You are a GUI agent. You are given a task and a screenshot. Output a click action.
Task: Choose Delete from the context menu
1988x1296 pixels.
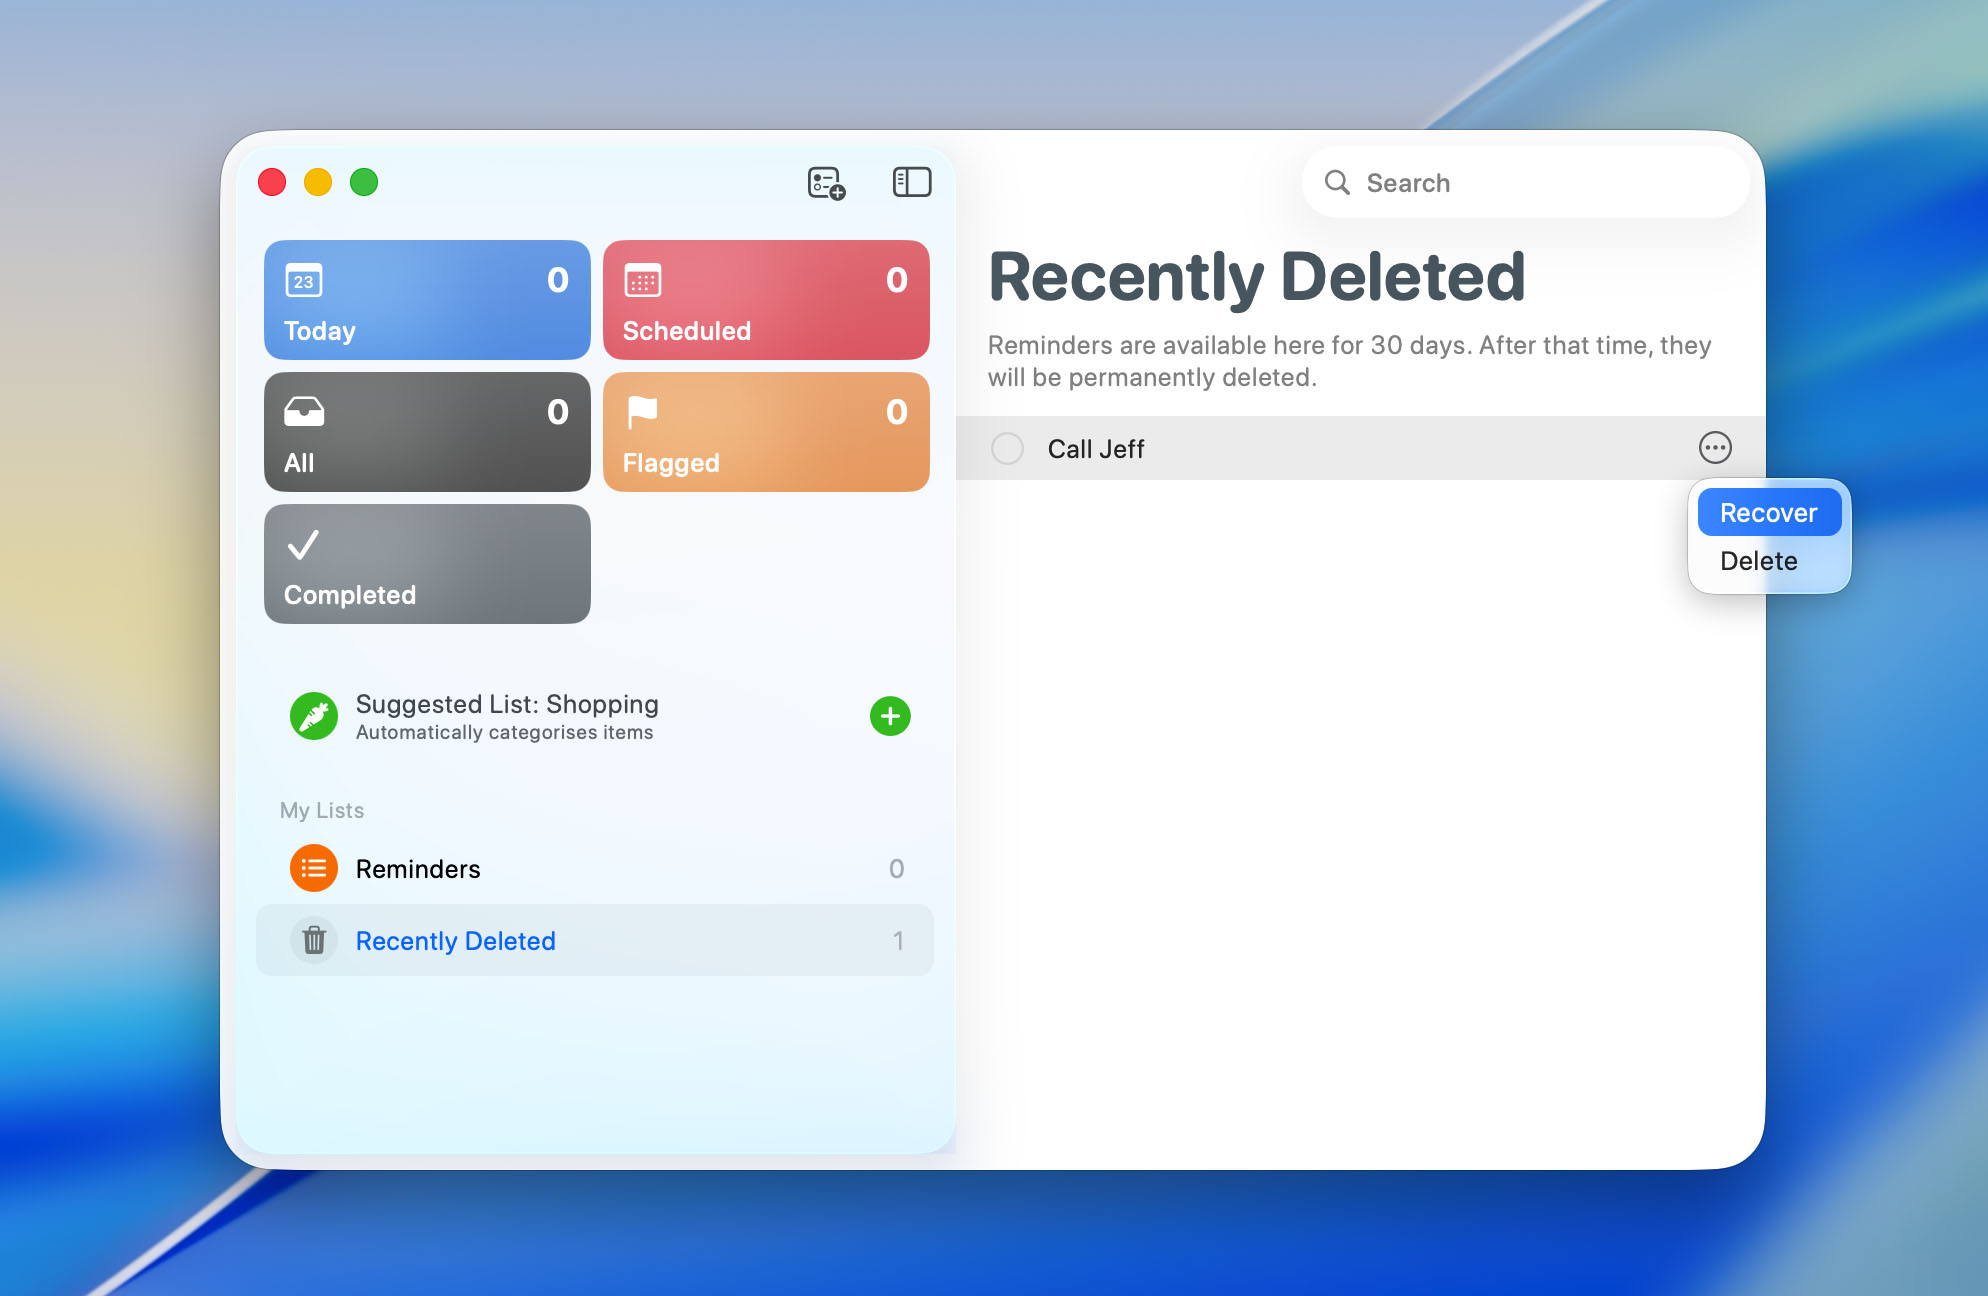[x=1769, y=561]
